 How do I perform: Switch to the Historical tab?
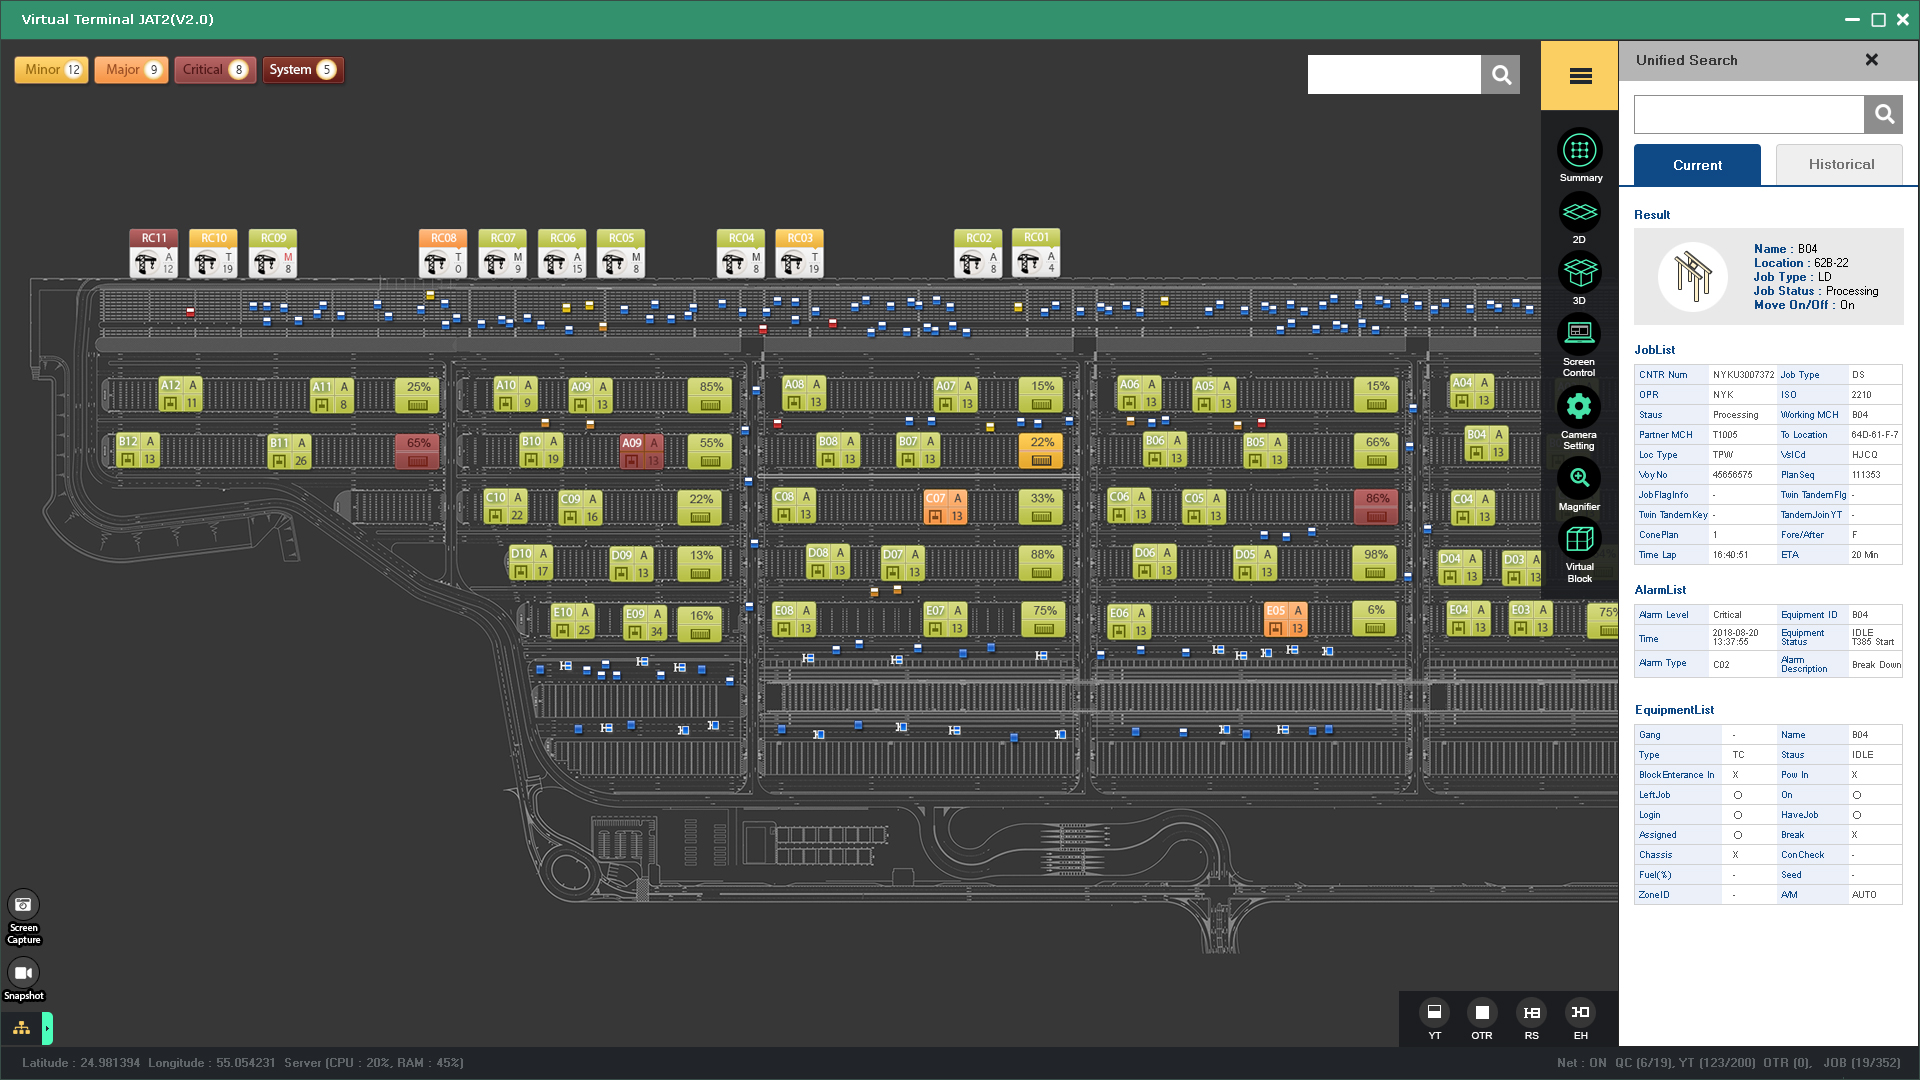click(x=1840, y=165)
